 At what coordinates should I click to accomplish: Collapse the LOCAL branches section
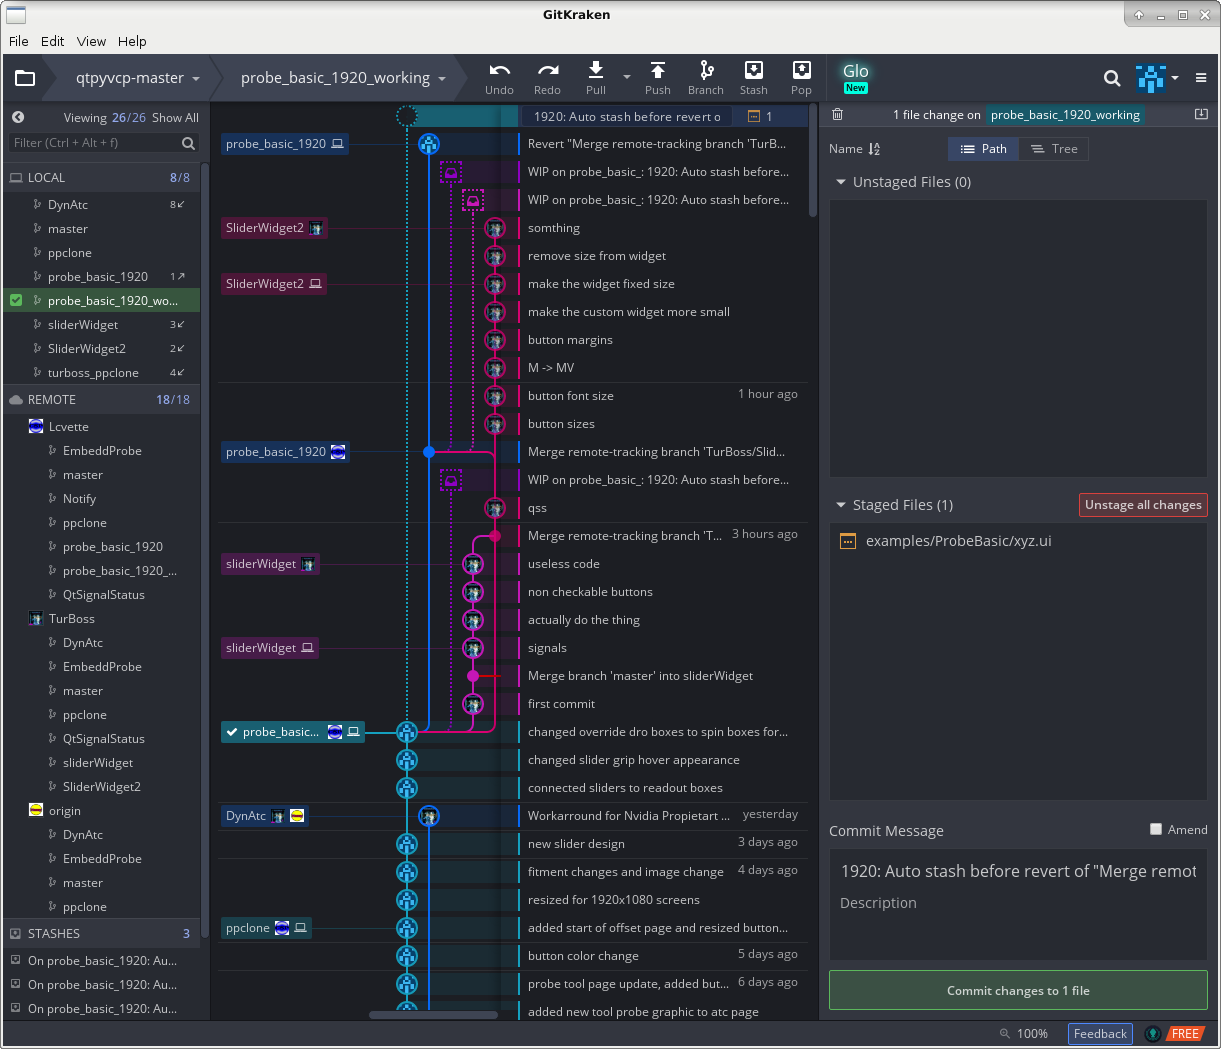[x=101, y=177]
